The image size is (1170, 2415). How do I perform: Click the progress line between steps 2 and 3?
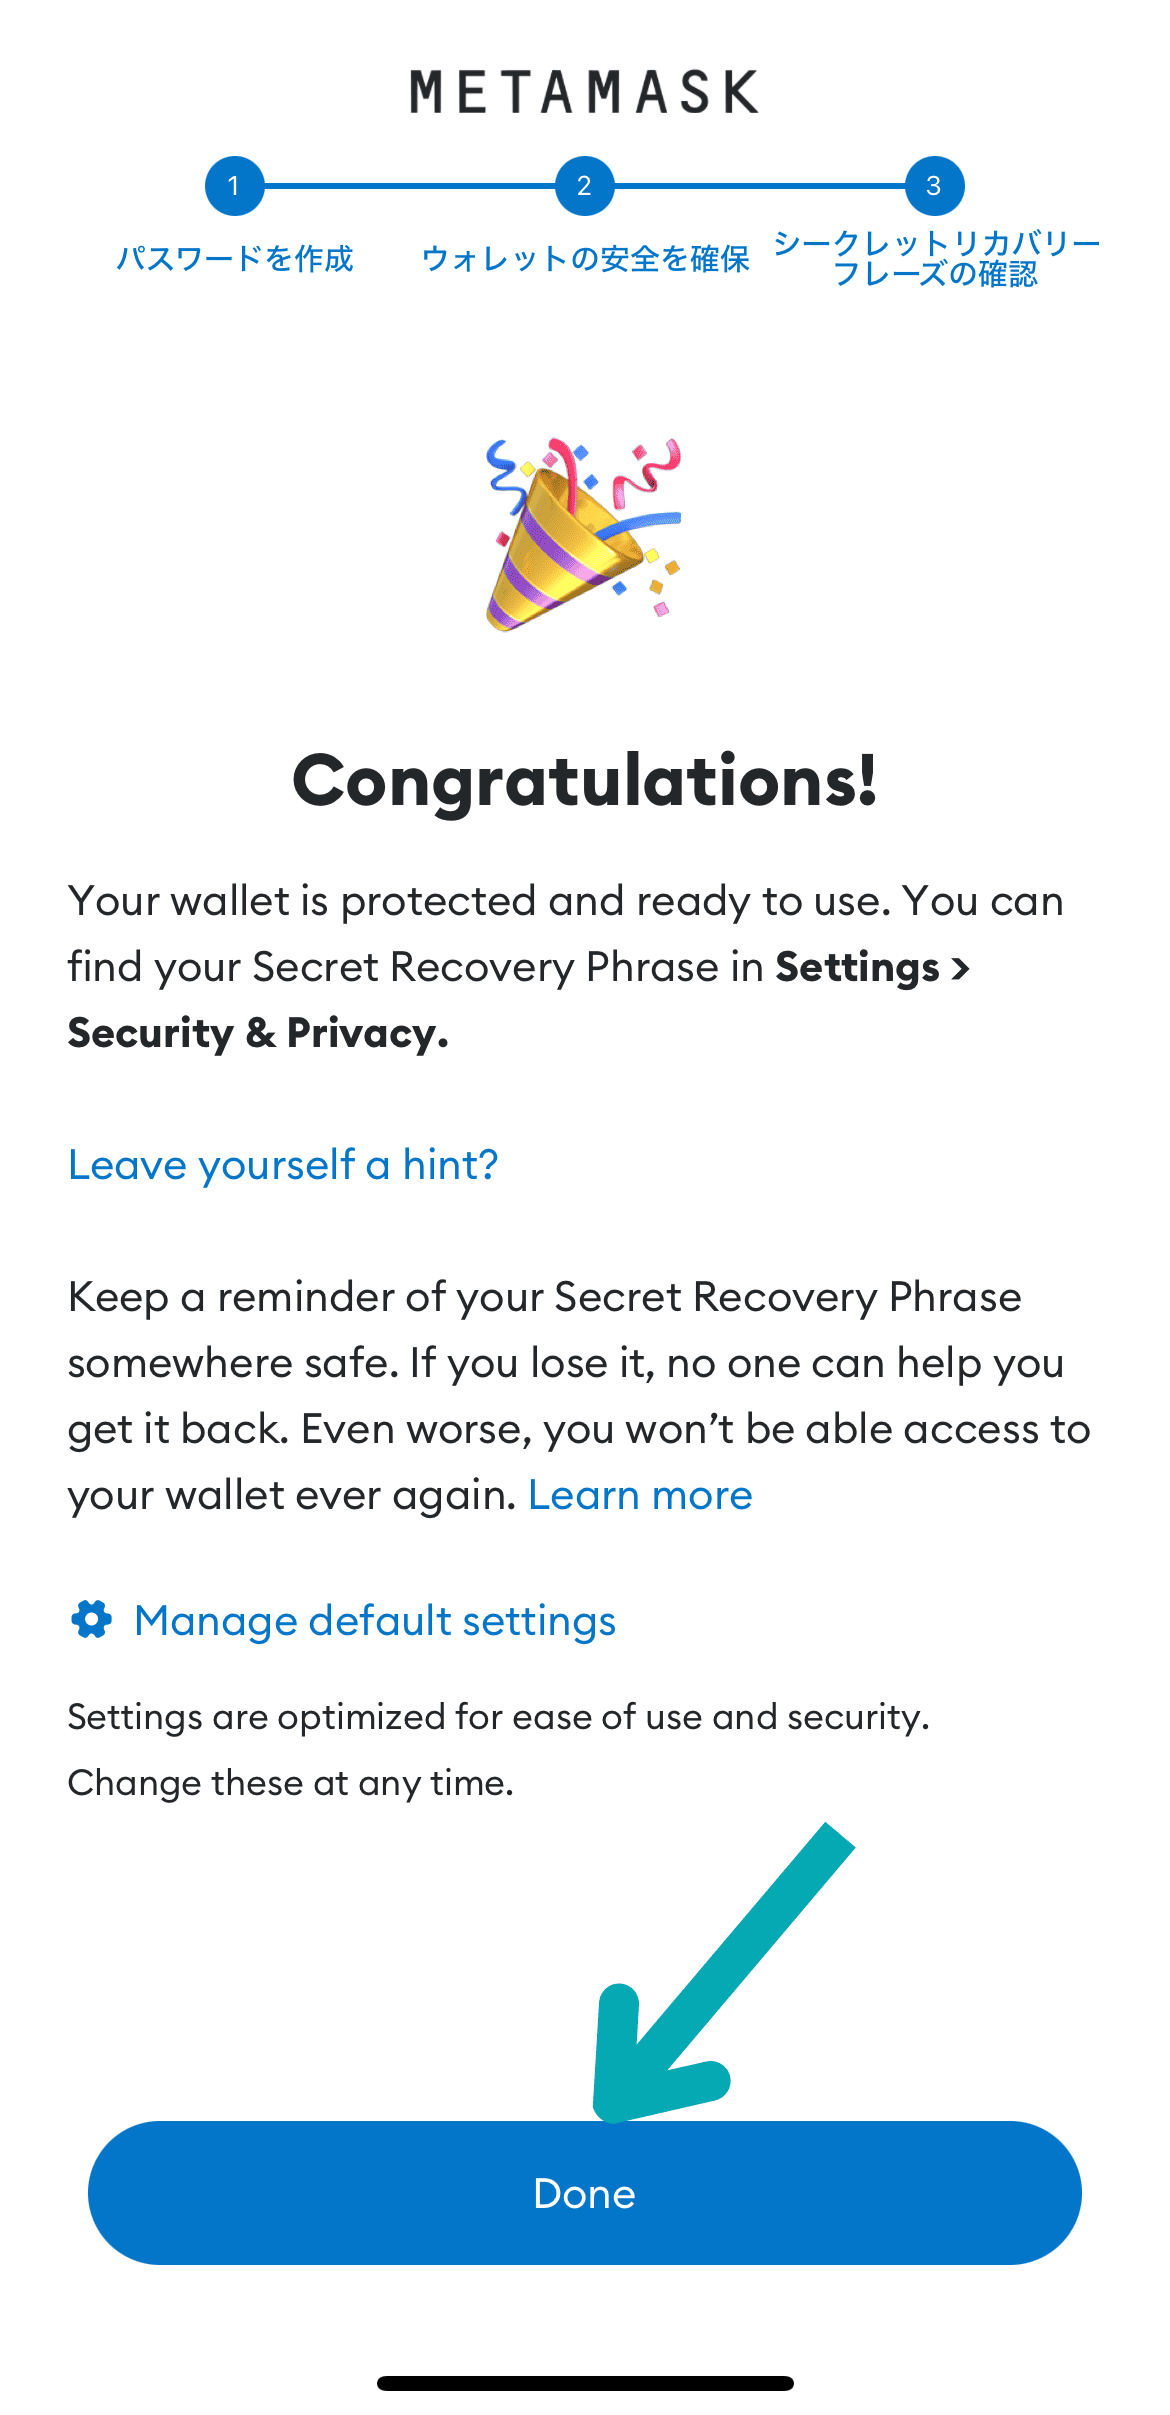[759, 186]
